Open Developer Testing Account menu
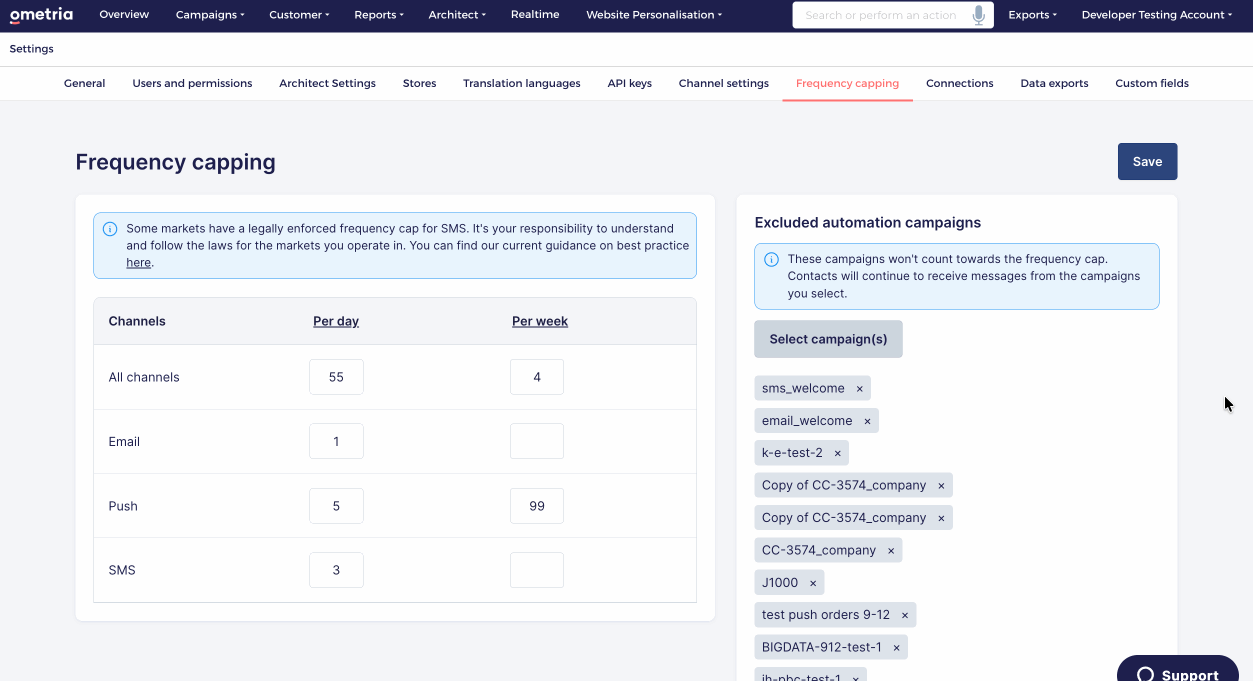This screenshot has width=1253, height=681. point(1157,15)
